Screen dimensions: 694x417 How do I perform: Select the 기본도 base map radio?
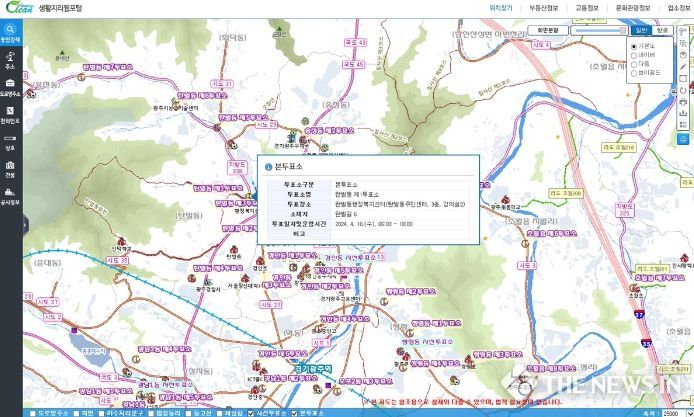pos(634,46)
